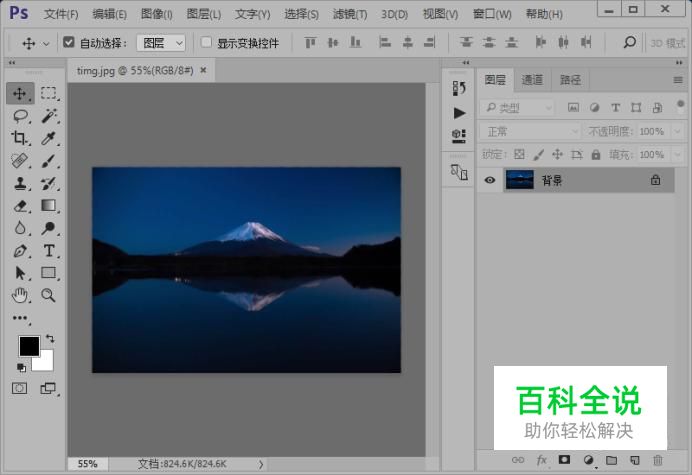Select the Path Selection tool

tap(20, 273)
